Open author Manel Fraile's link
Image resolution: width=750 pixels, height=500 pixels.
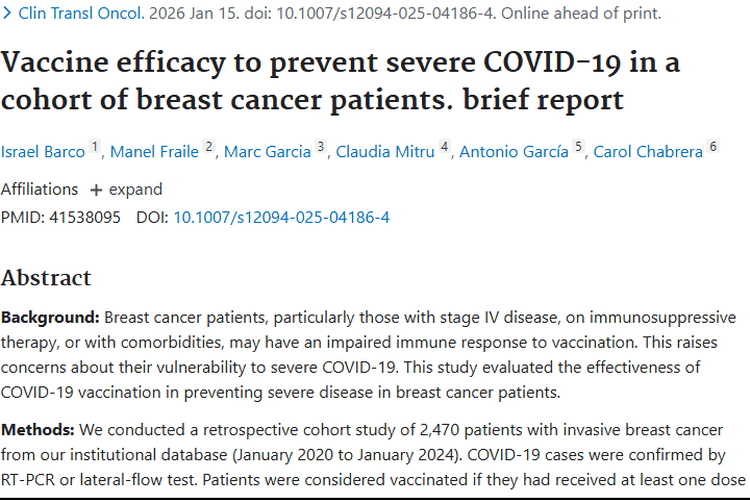click(x=156, y=152)
